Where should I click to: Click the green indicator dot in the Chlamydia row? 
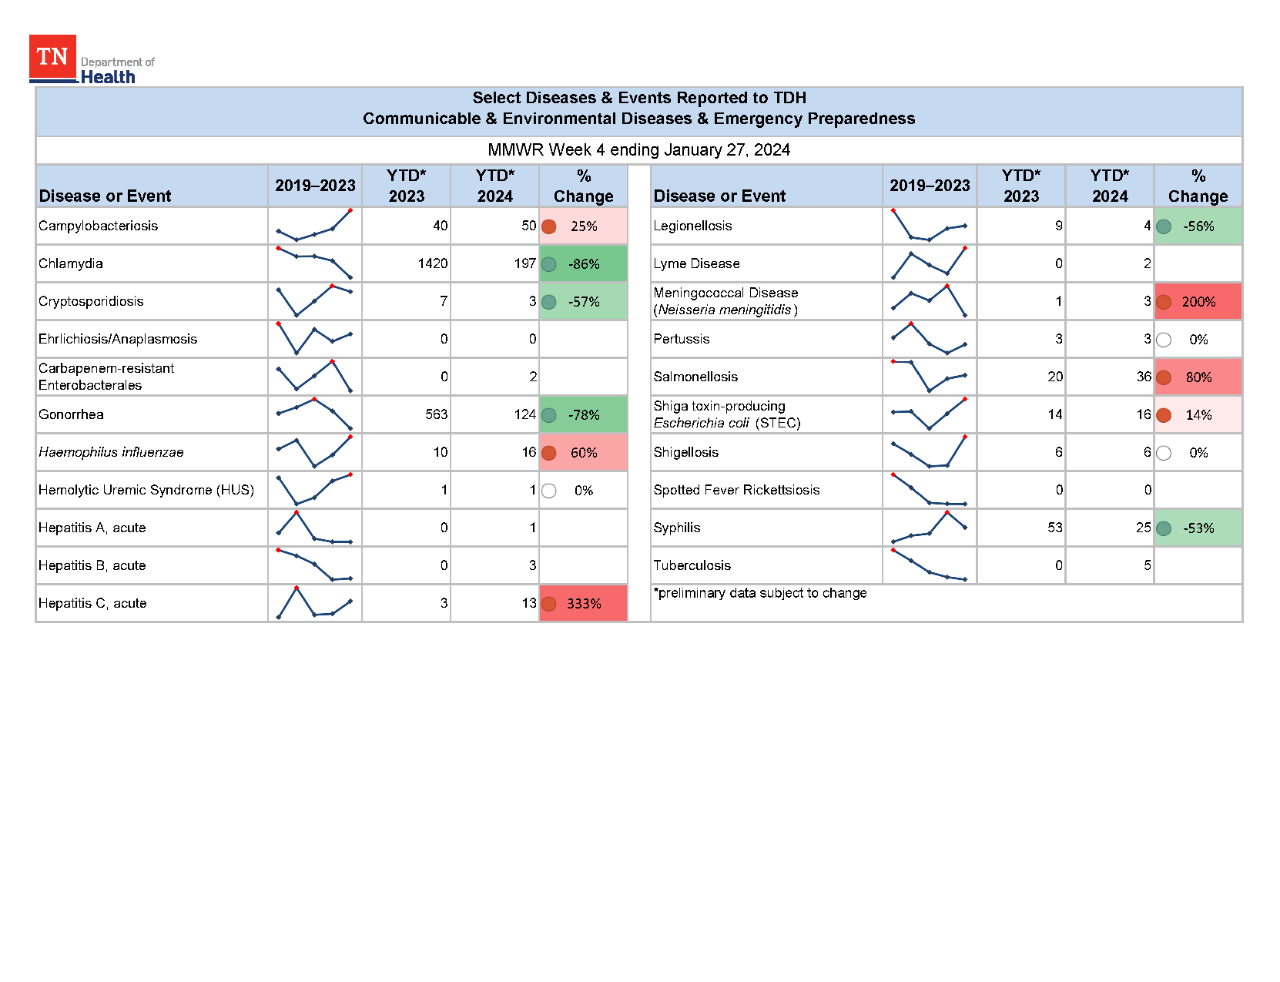tap(549, 264)
